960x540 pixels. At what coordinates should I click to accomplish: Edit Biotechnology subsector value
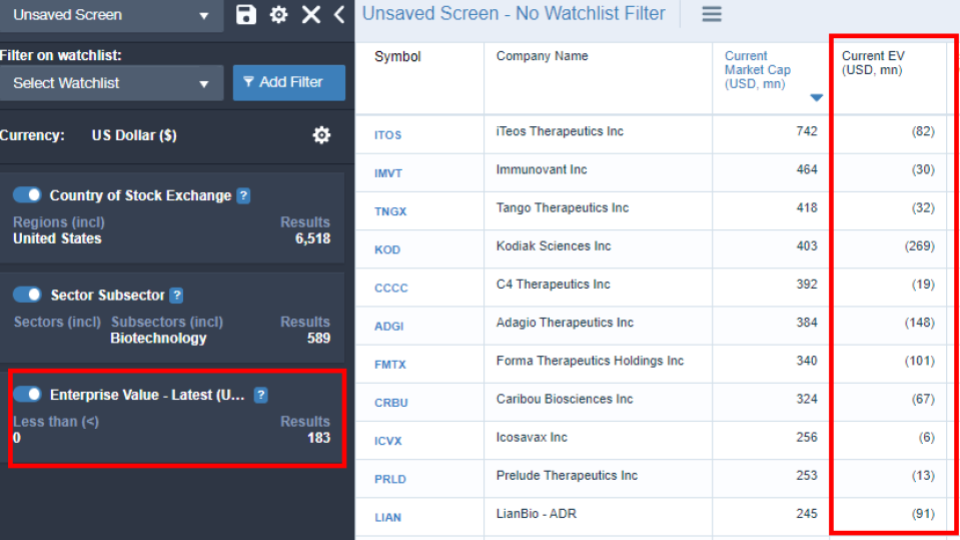(158, 339)
